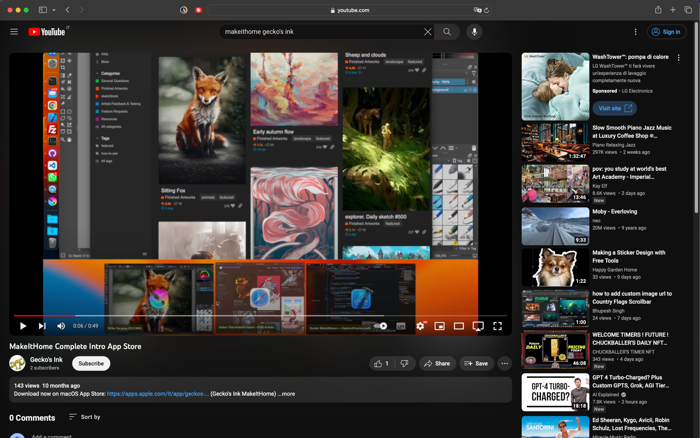Screen dimensions: 700x438
Task: Show Safari tab overview
Action: click(688, 10)
